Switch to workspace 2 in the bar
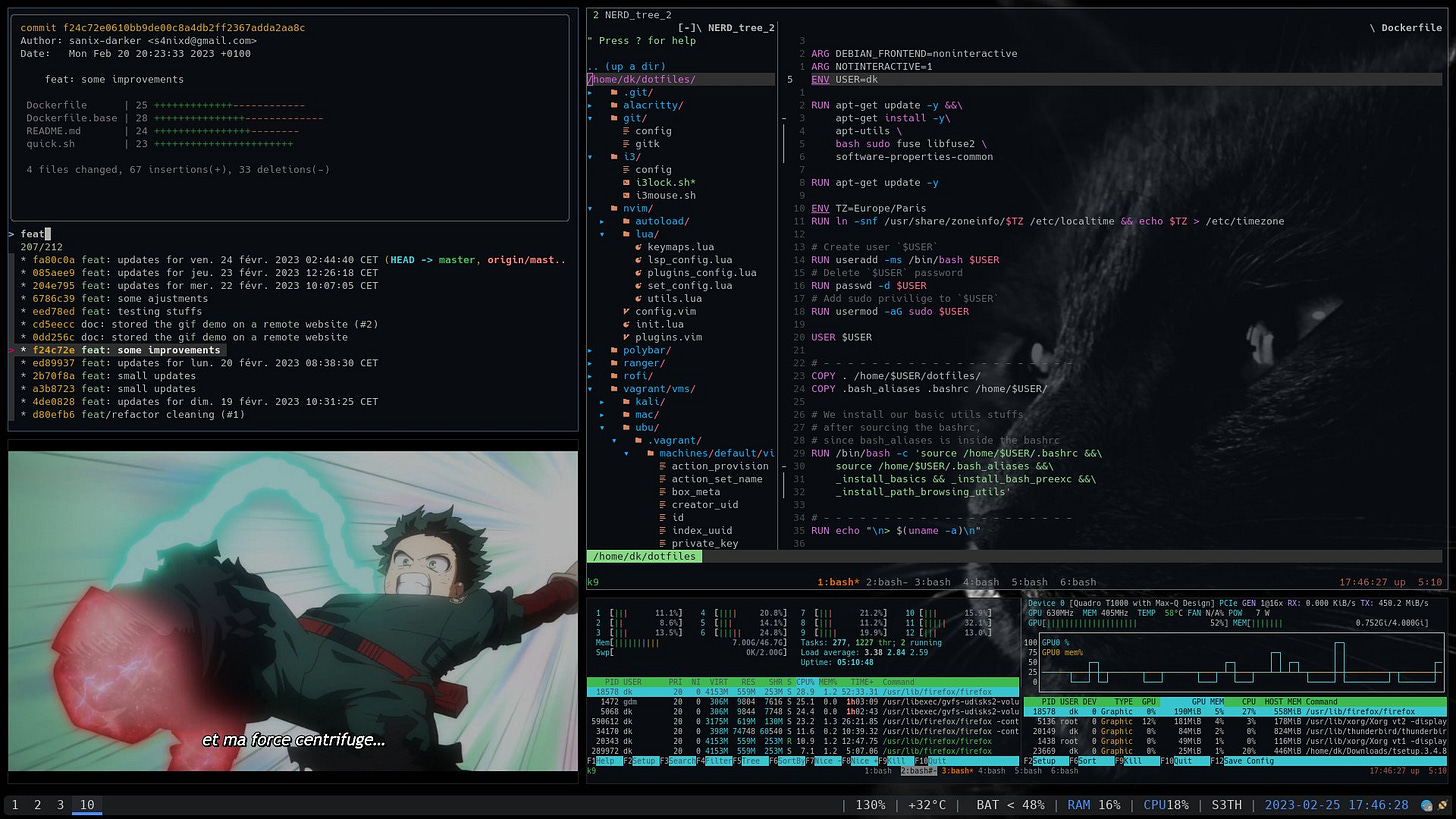This screenshot has width=1456, height=819. pyautogui.click(x=37, y=805)
